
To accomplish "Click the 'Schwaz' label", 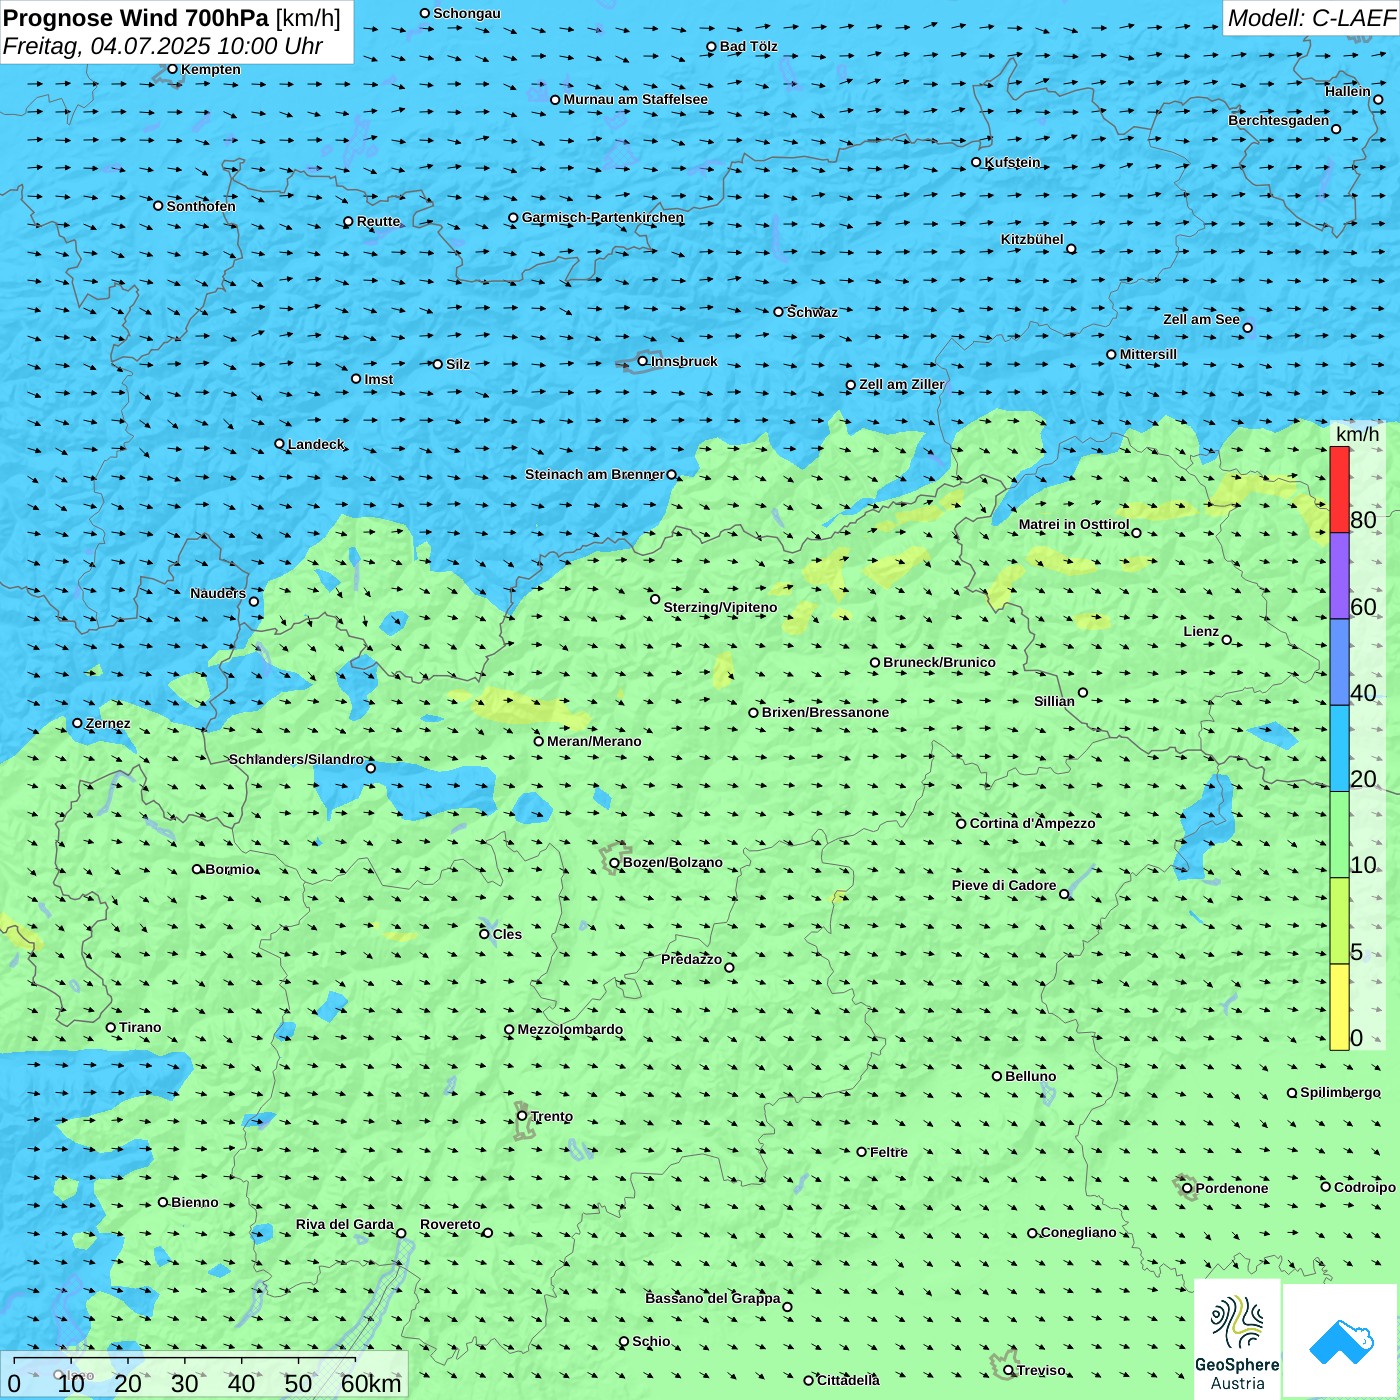I will pyautogui.click(x=812, y=312).
